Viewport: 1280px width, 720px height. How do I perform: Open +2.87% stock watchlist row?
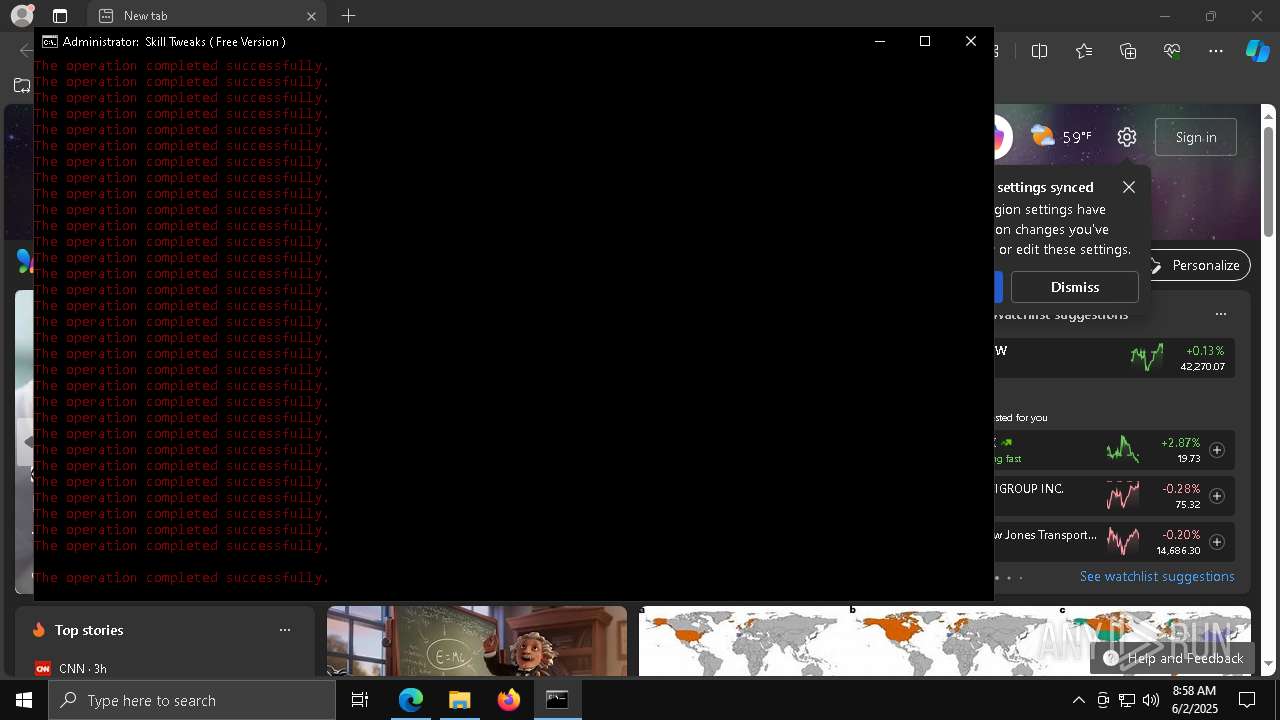click(1114, 450)
